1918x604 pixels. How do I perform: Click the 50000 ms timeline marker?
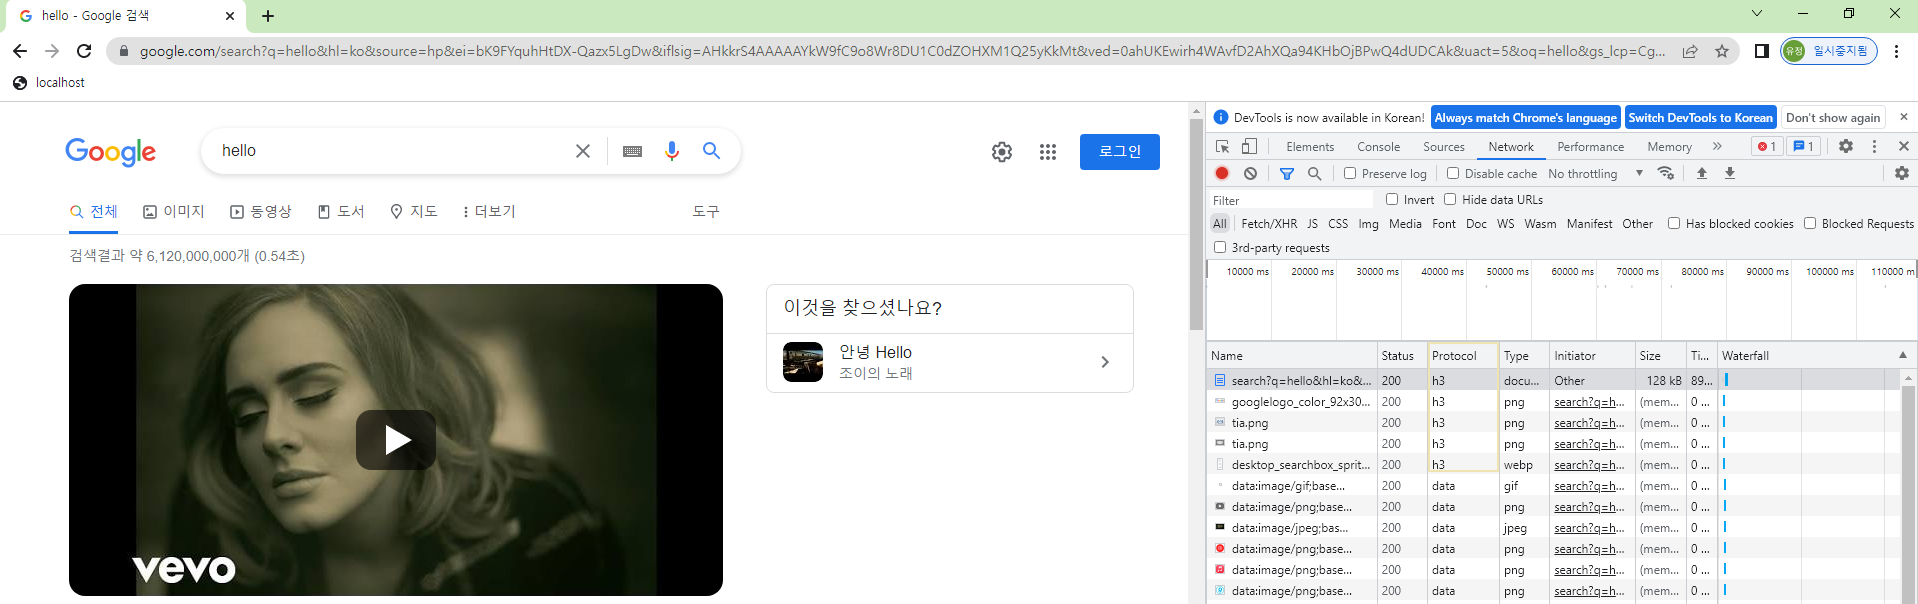click(1507, 271)
